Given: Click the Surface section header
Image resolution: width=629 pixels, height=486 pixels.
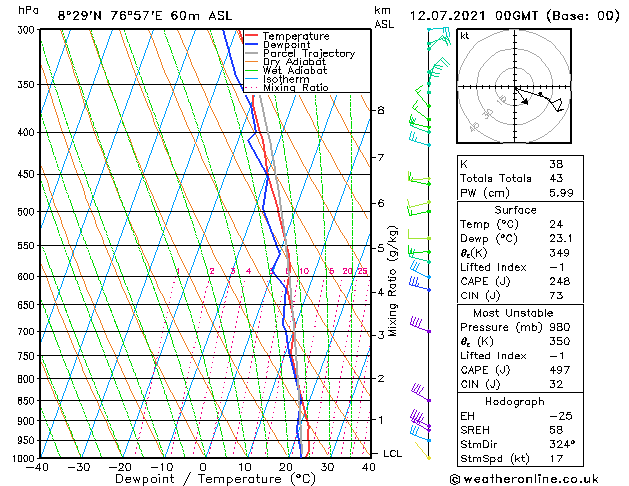Looking at the screenshot, I should [515, 210].
